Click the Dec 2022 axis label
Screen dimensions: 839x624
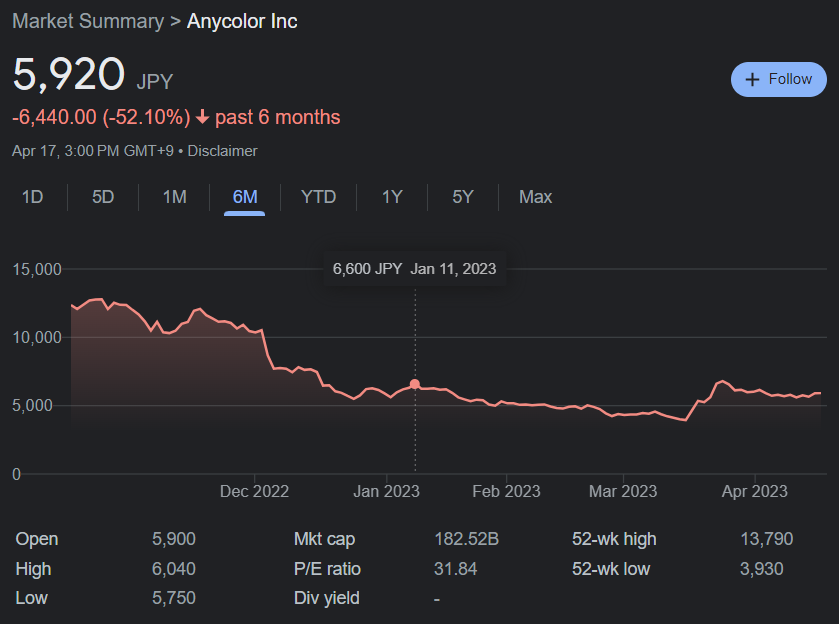(x=254, y=491)
